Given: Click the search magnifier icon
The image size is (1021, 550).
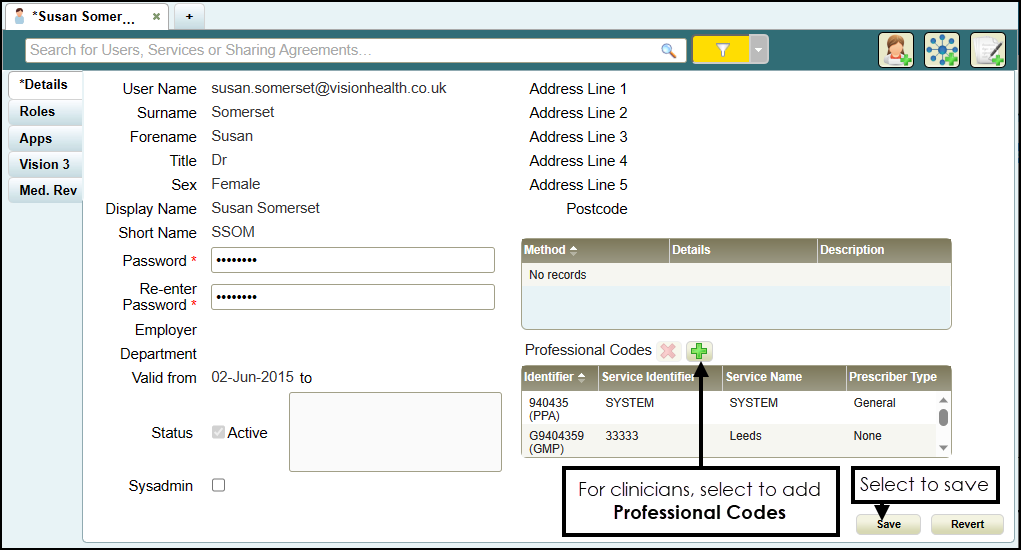Looking at the screenshot, I should [x=668, y=50].
